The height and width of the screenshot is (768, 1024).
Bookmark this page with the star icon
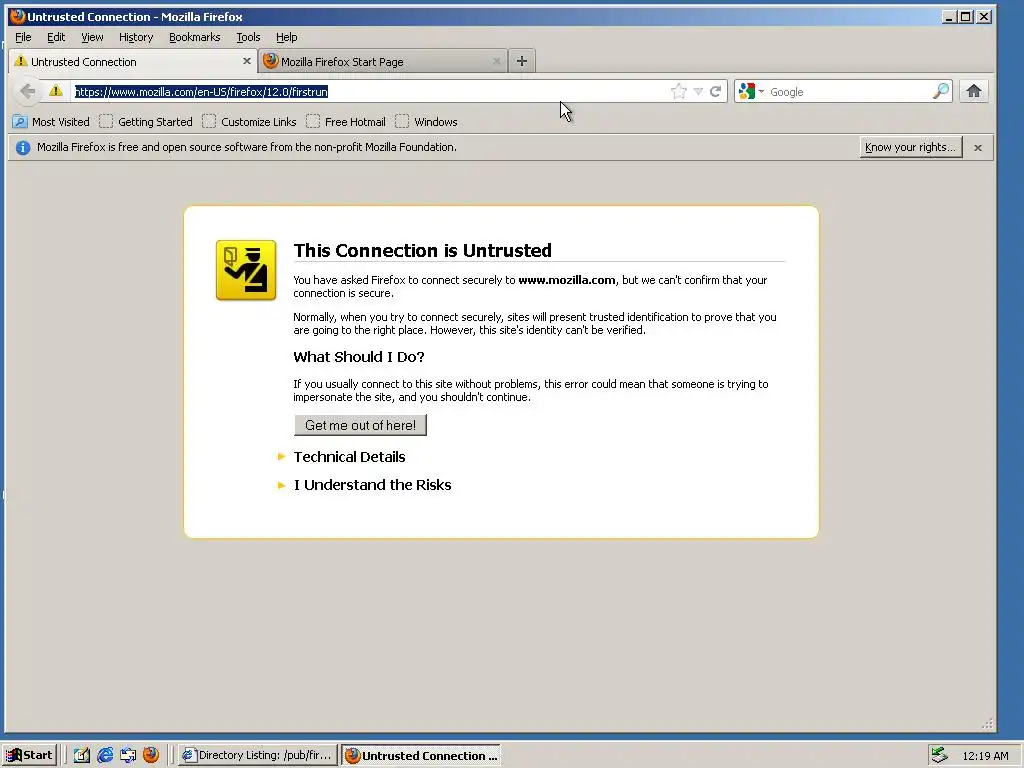coord(679,91)
